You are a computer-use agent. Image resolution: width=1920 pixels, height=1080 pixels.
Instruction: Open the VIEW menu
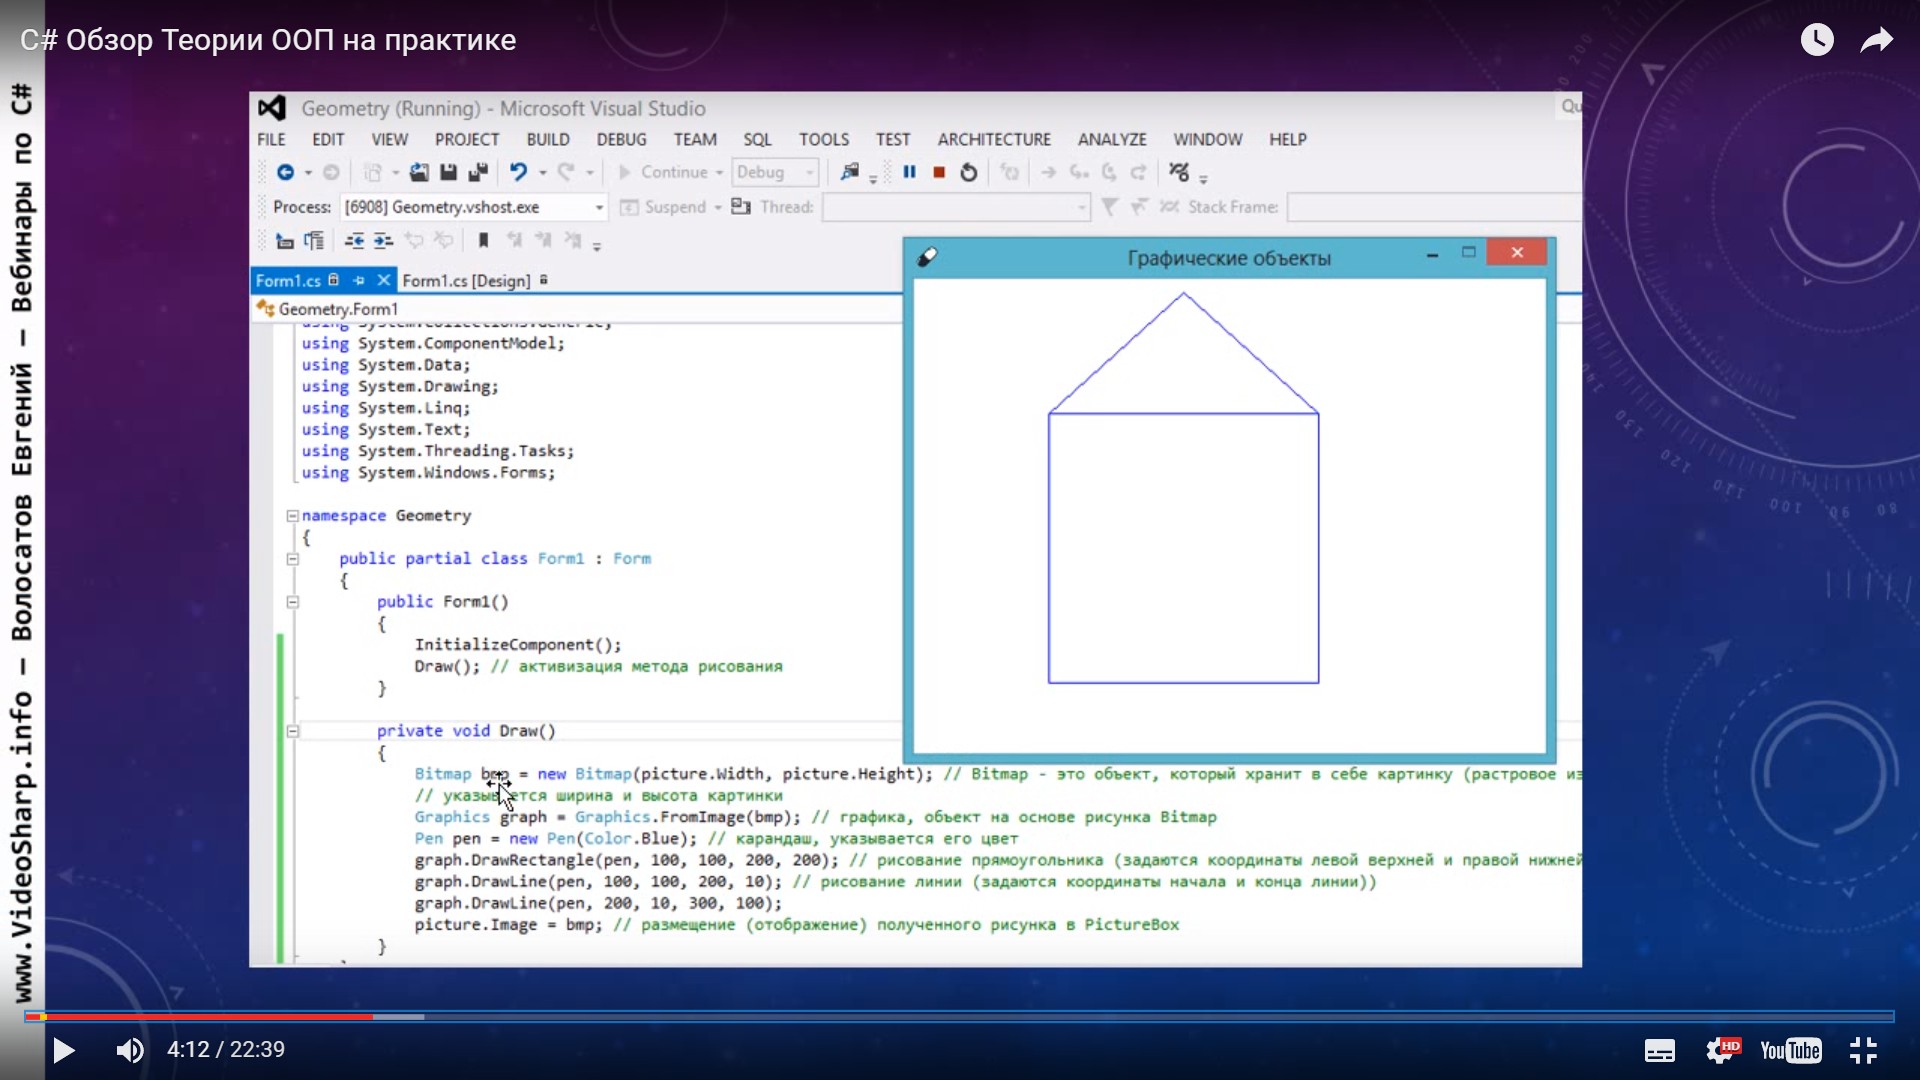pyautogui.click(x=390, y=139)
